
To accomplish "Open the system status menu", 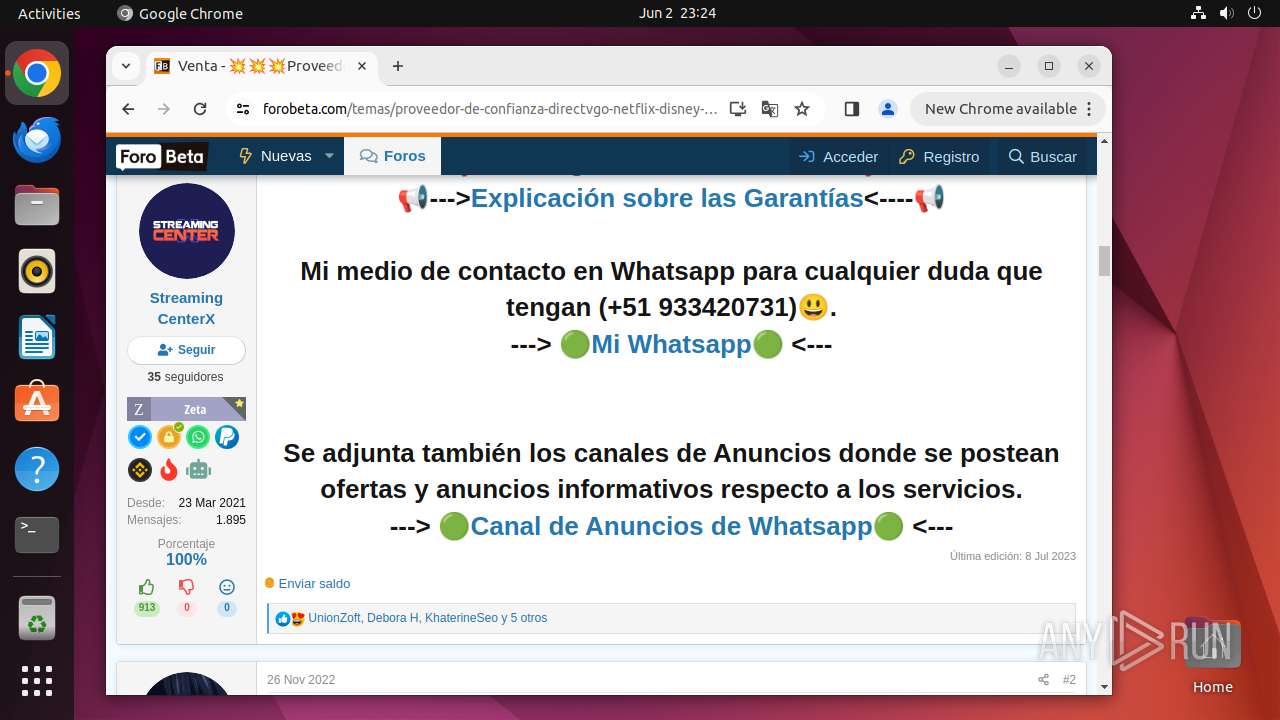I will coord(1226,13).
